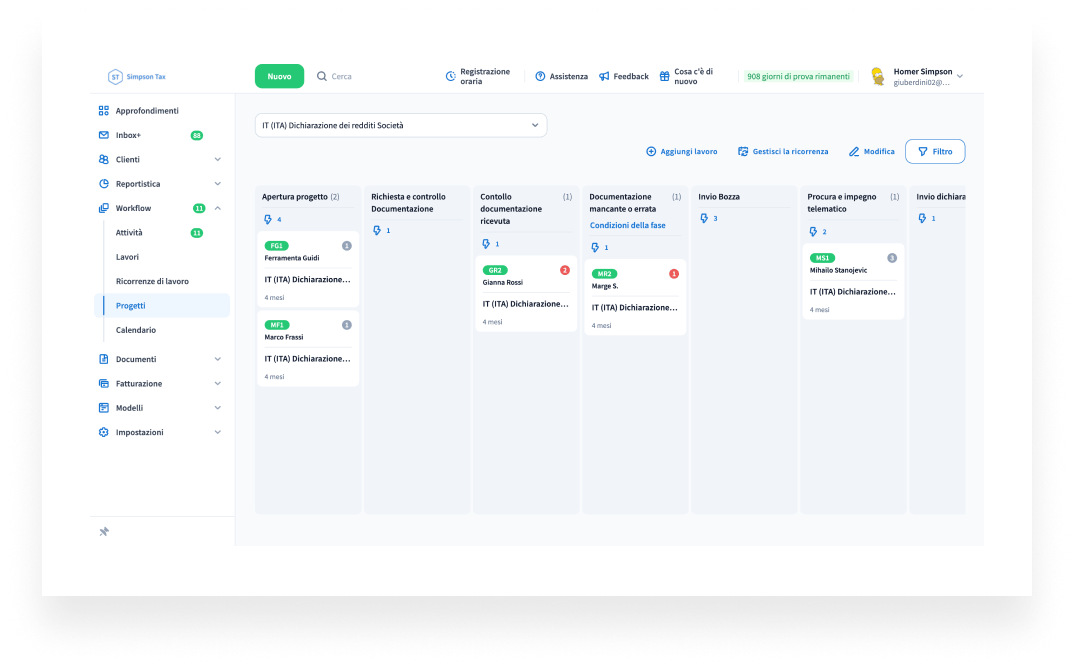The image size is (1074, 668).
Task: Click the Reportistica chart icon
Action: [103, 184]
